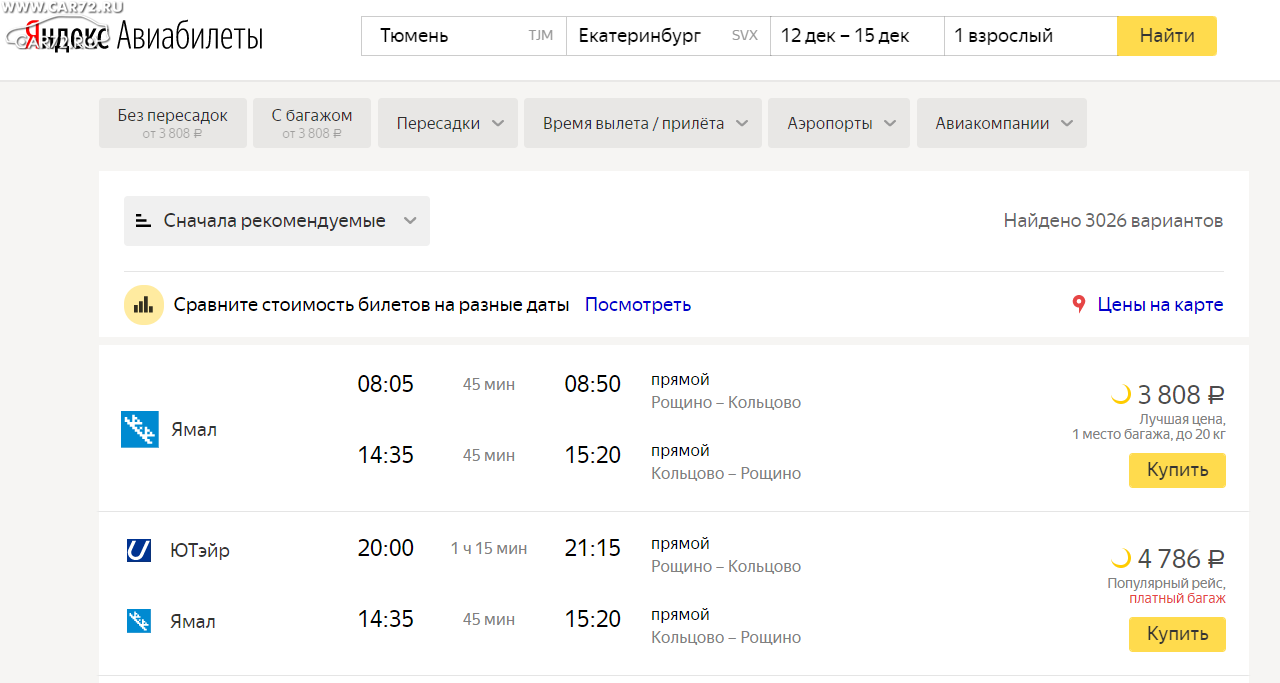Screen dimensions: 1280x683
Task: Click the moon icon next to 3 808 ₽
Action: 1121,394
